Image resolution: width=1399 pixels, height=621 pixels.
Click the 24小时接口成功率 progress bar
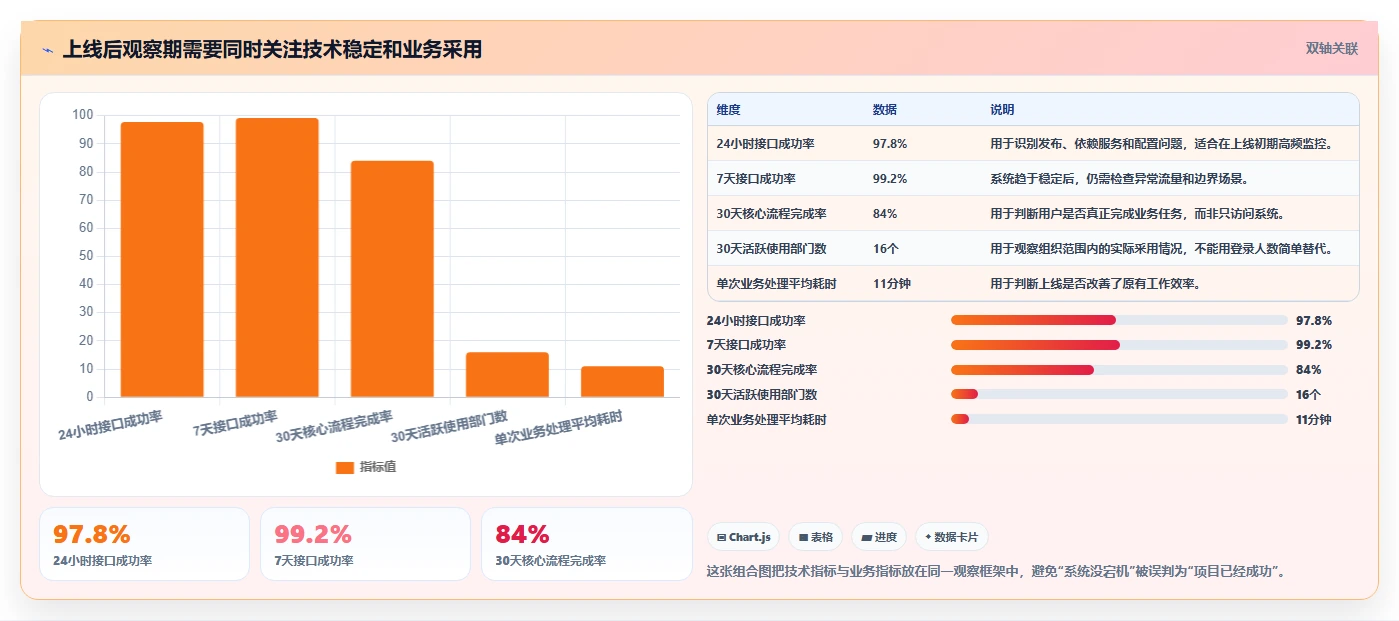click(x=1119, y=320)
